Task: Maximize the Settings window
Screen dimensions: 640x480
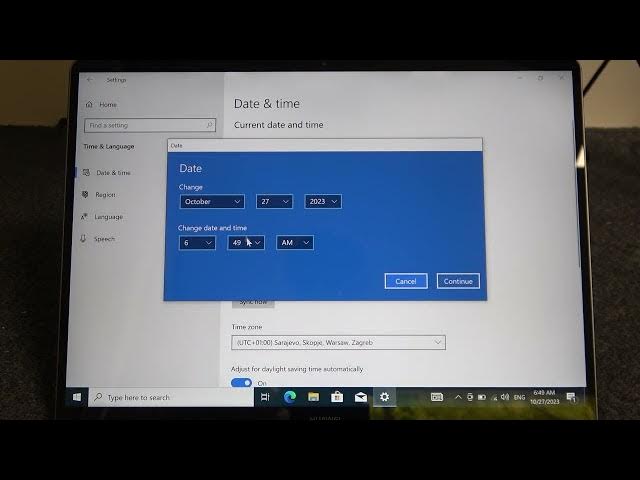Action: [x=540, y=78]
